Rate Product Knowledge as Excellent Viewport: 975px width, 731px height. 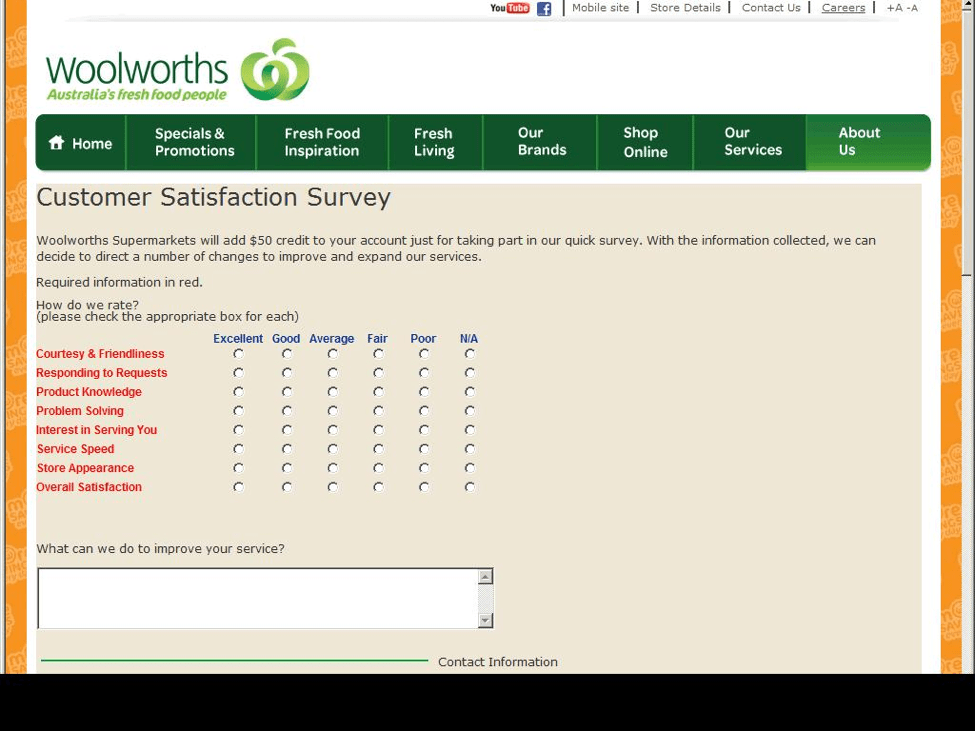pos(238,392)
